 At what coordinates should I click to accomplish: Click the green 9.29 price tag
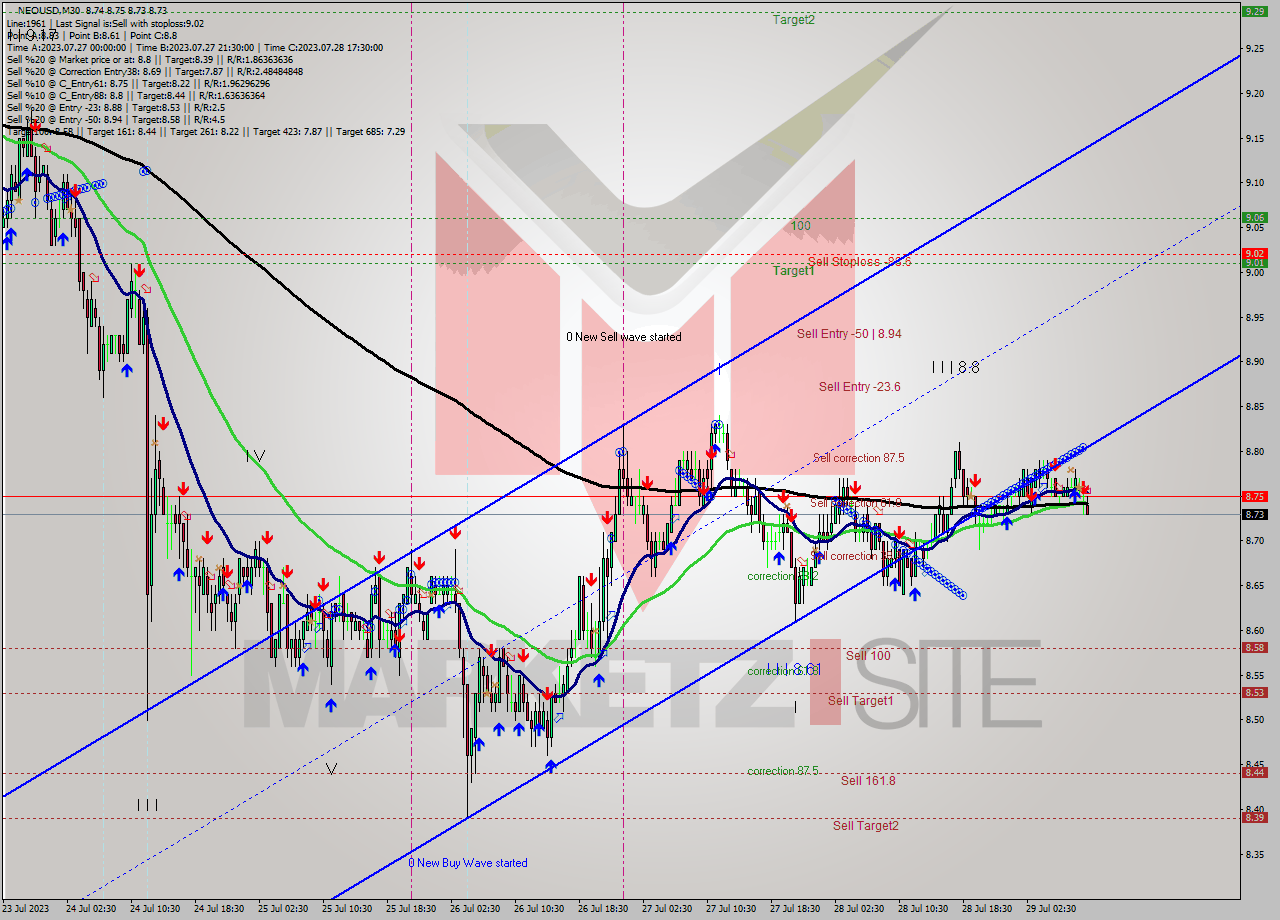coord(1255,11)
